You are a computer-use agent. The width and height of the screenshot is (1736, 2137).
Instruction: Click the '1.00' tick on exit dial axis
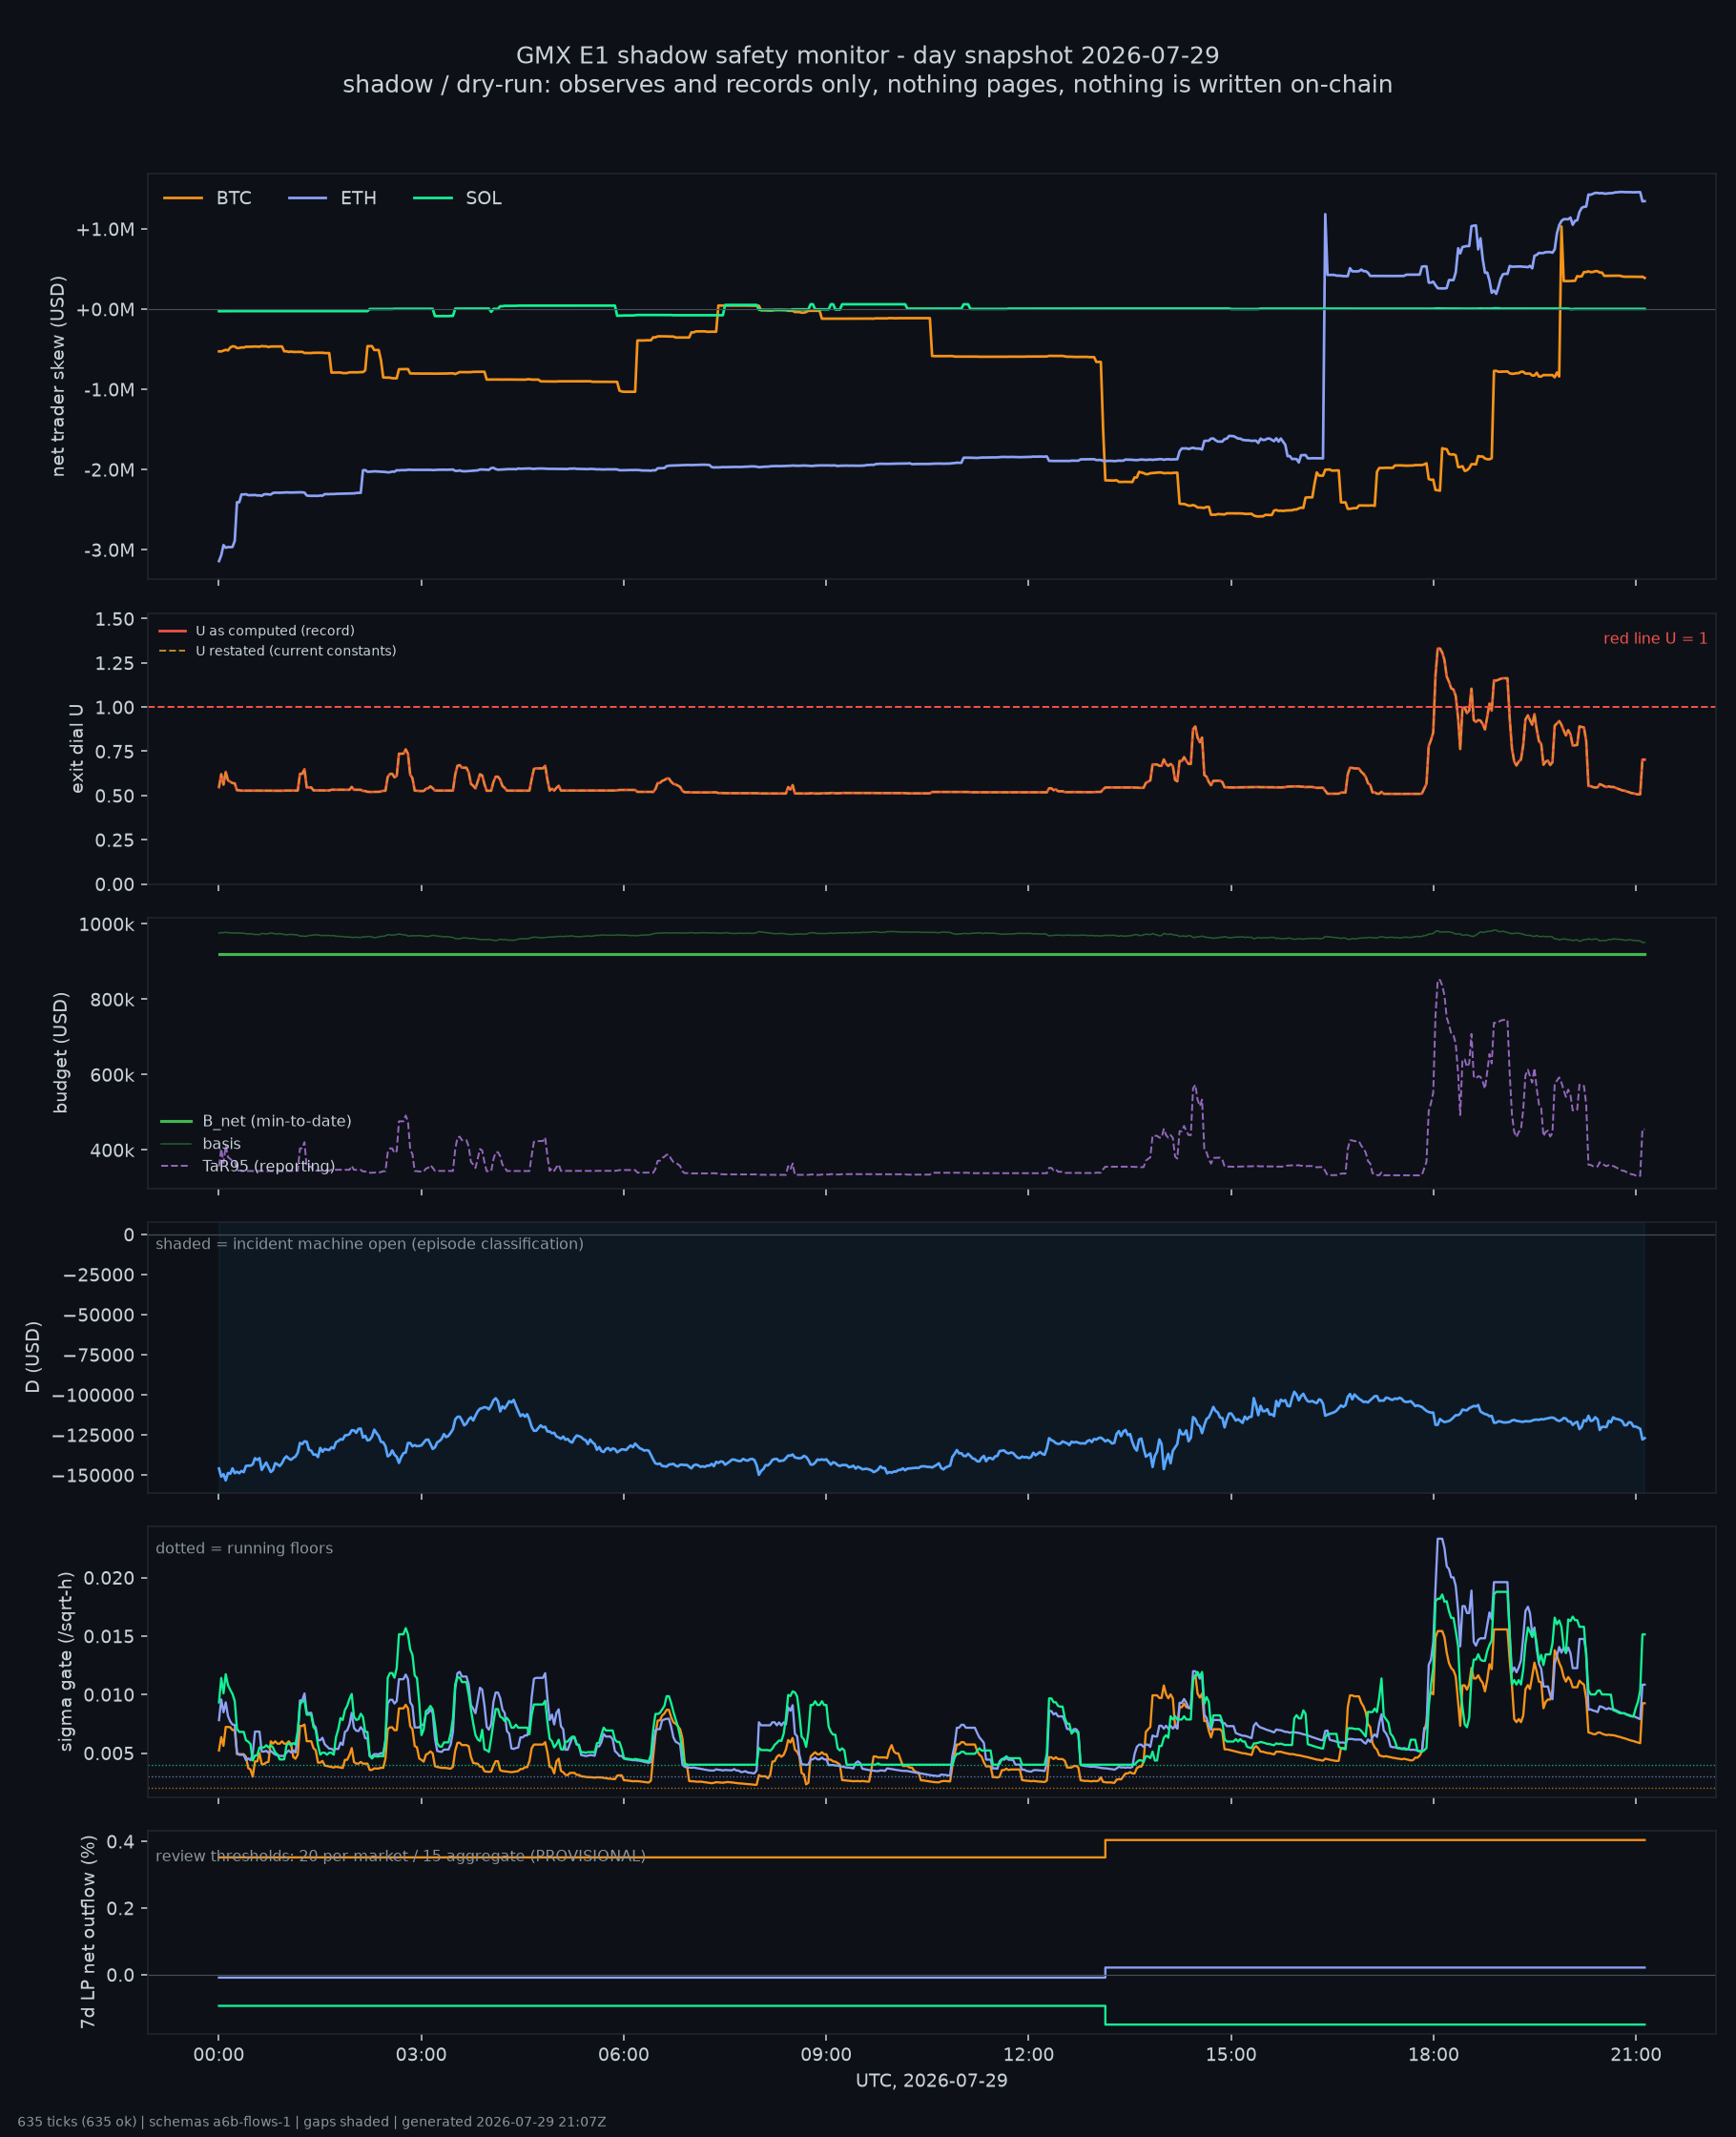pos(115,707)
